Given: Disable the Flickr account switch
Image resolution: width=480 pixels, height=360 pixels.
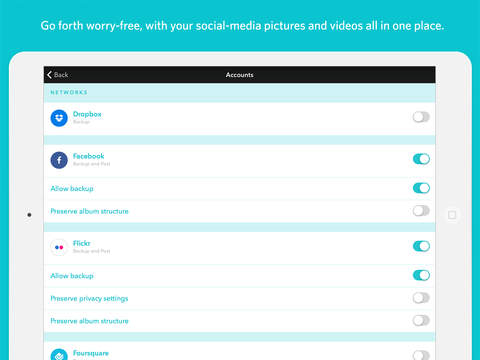Looking at the screenshot, I should (x=421, y=246).
